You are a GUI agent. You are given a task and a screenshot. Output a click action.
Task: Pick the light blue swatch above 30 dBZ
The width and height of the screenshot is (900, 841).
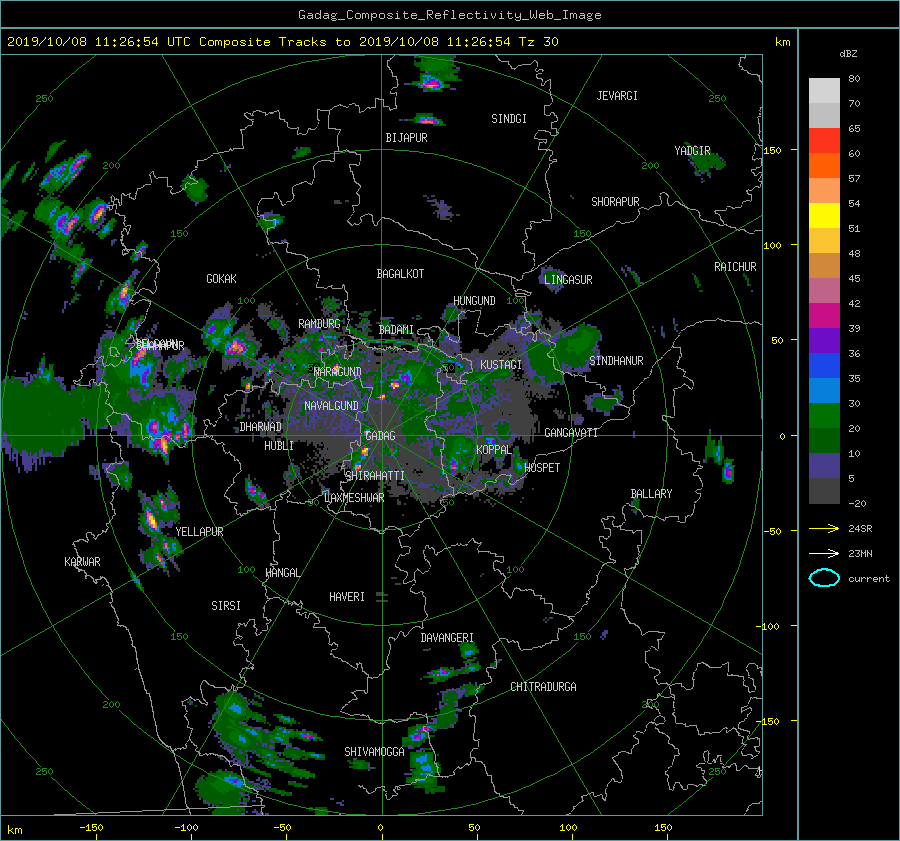824,390
